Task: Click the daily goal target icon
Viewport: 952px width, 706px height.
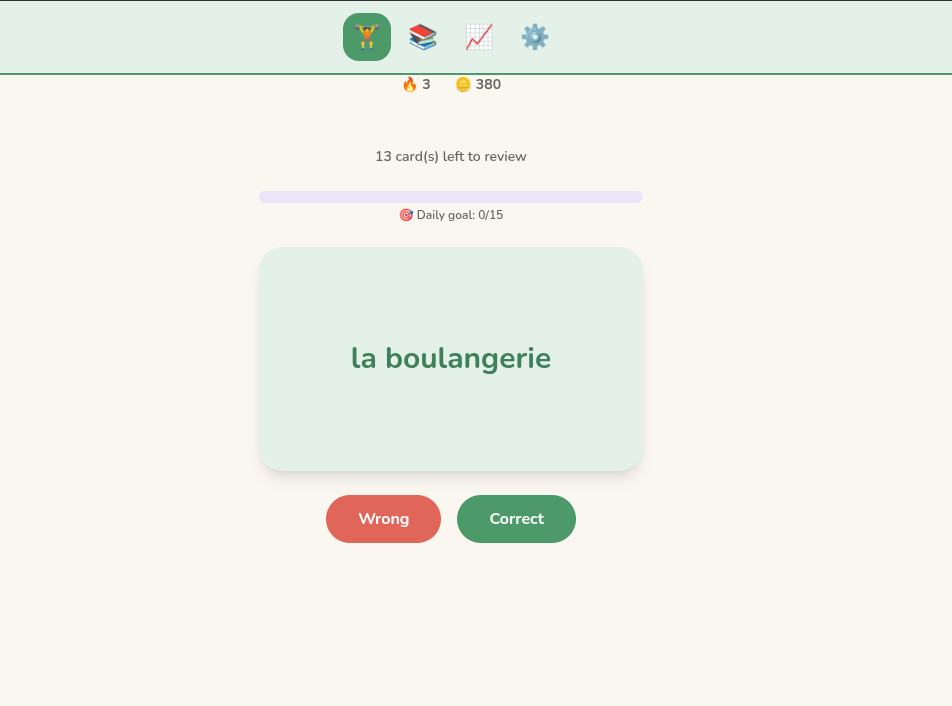Action: (x=406, y=215)
